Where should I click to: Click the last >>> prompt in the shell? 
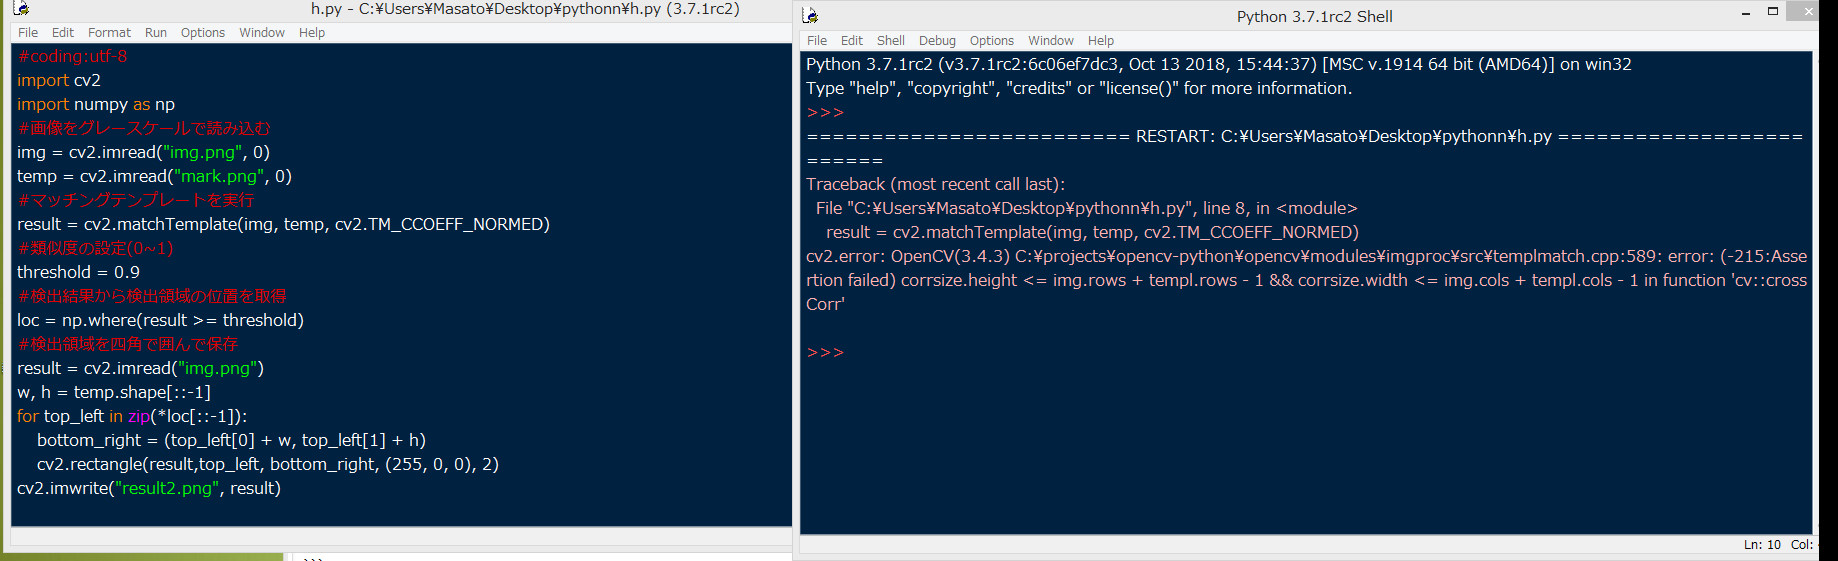[825, 353]
